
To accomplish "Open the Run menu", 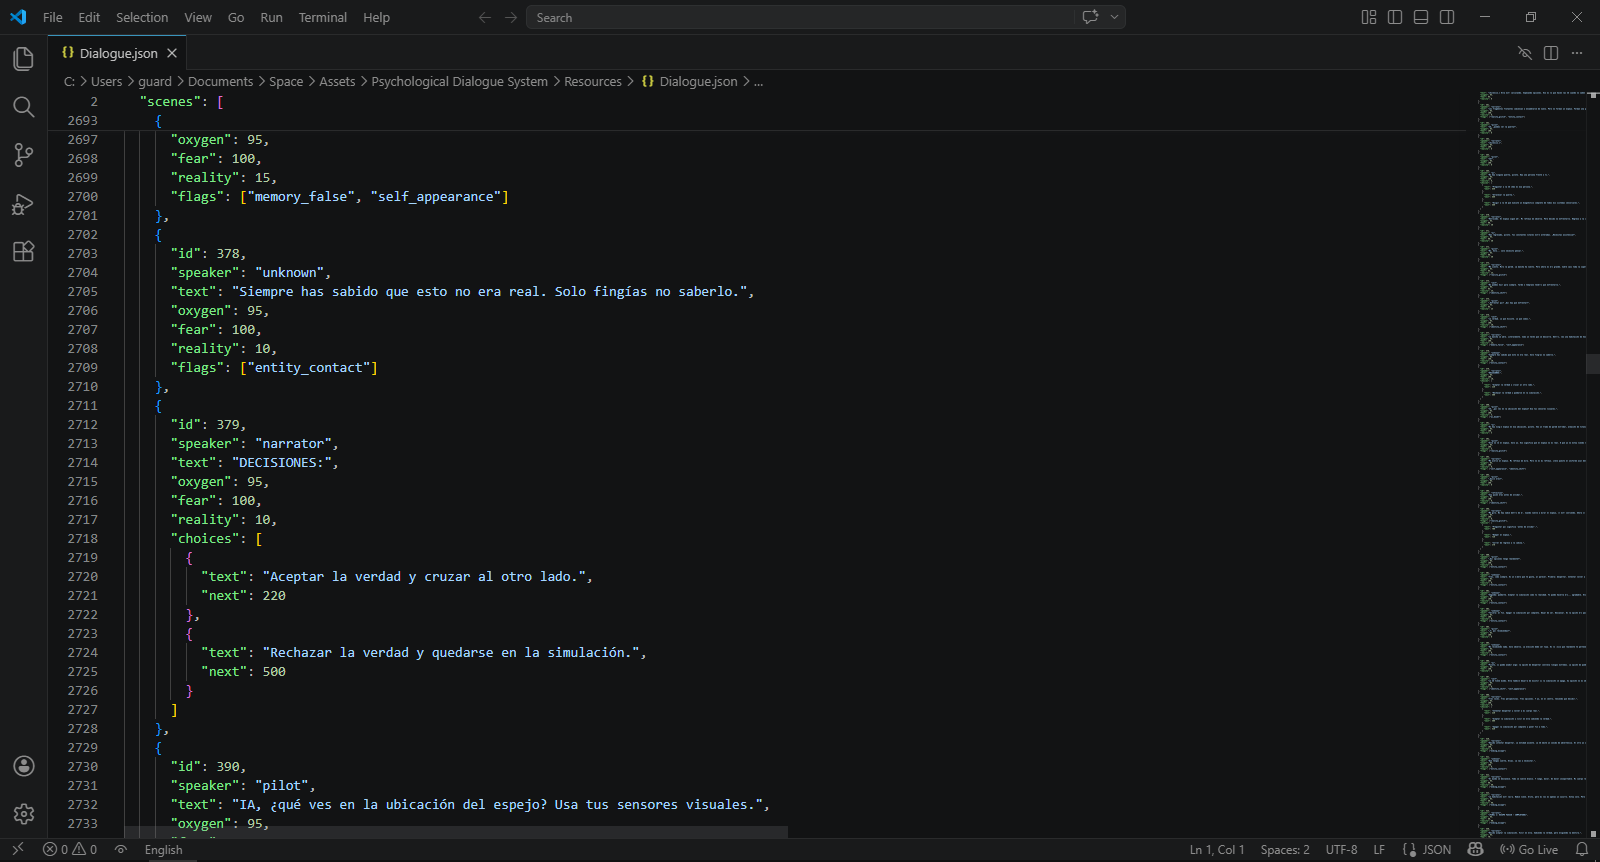I will (x=271, y=17).
